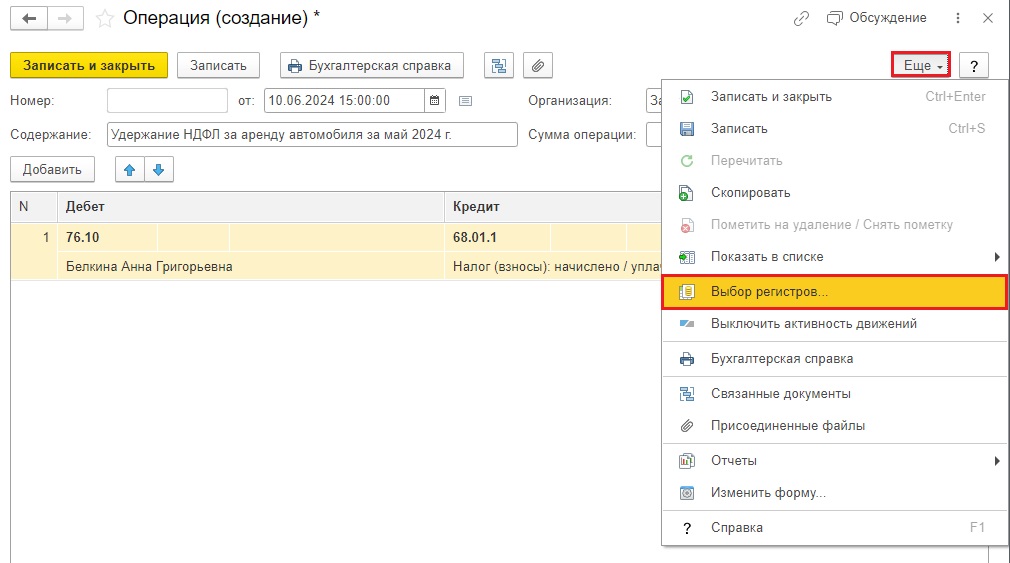
Task: Click Изменить форму menu entry
Action: [834, 493]
